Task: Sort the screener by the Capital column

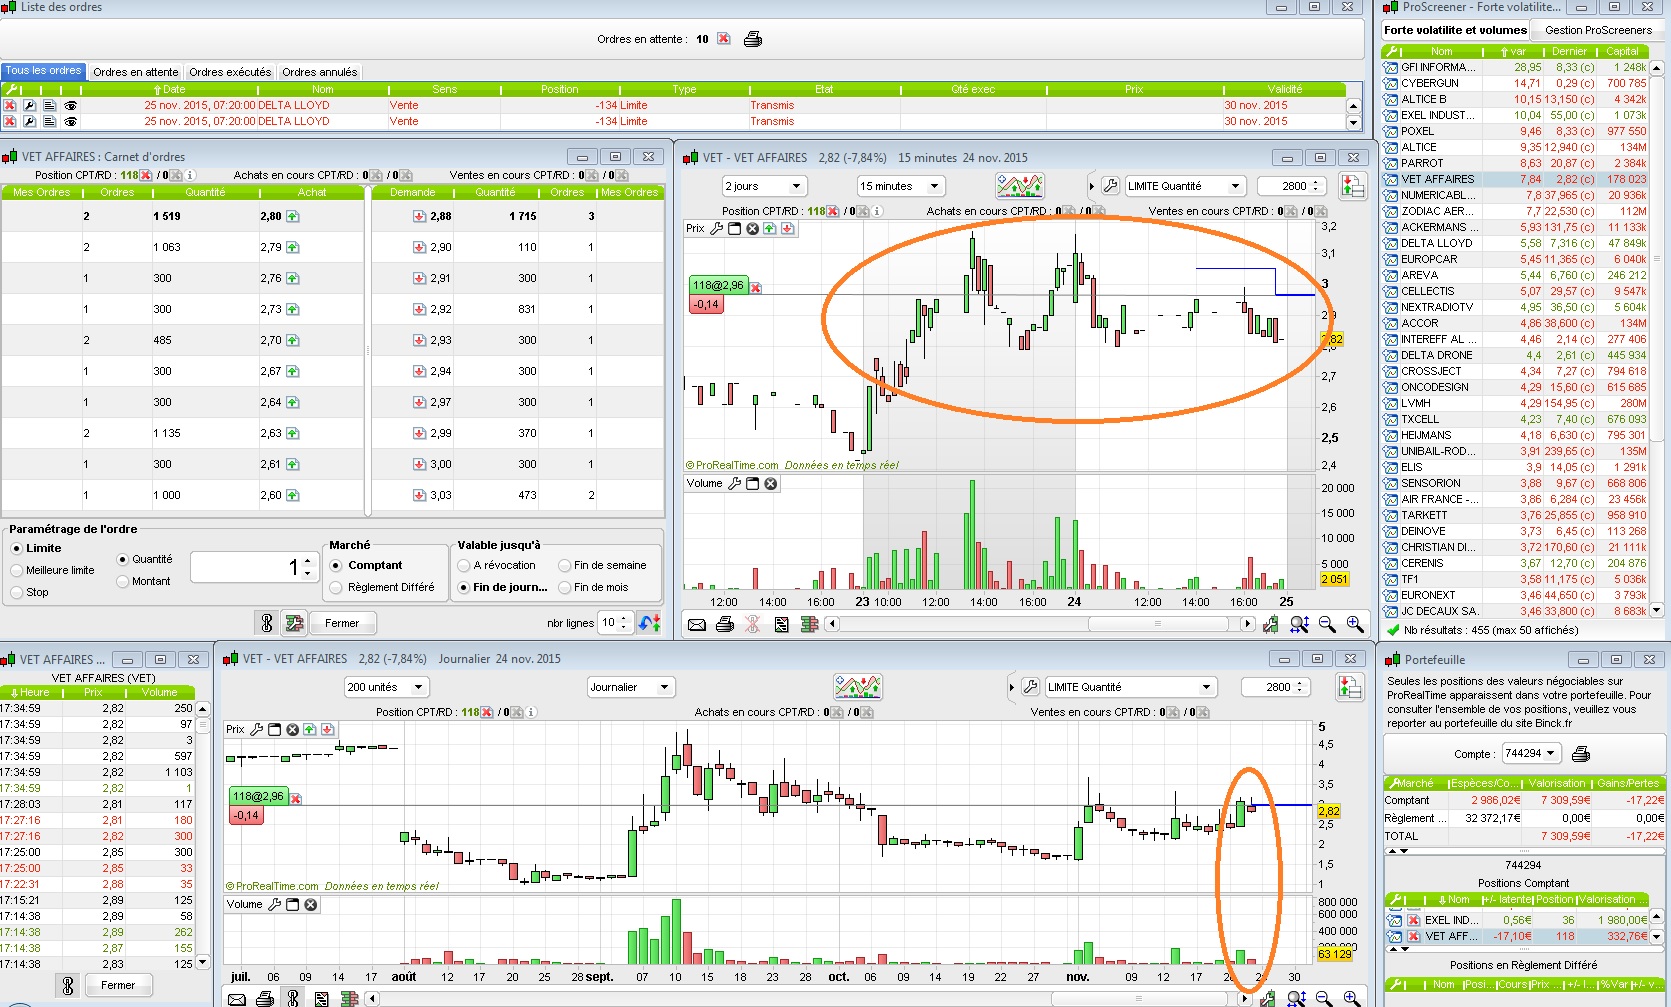Action: (x=1622, y=52)
